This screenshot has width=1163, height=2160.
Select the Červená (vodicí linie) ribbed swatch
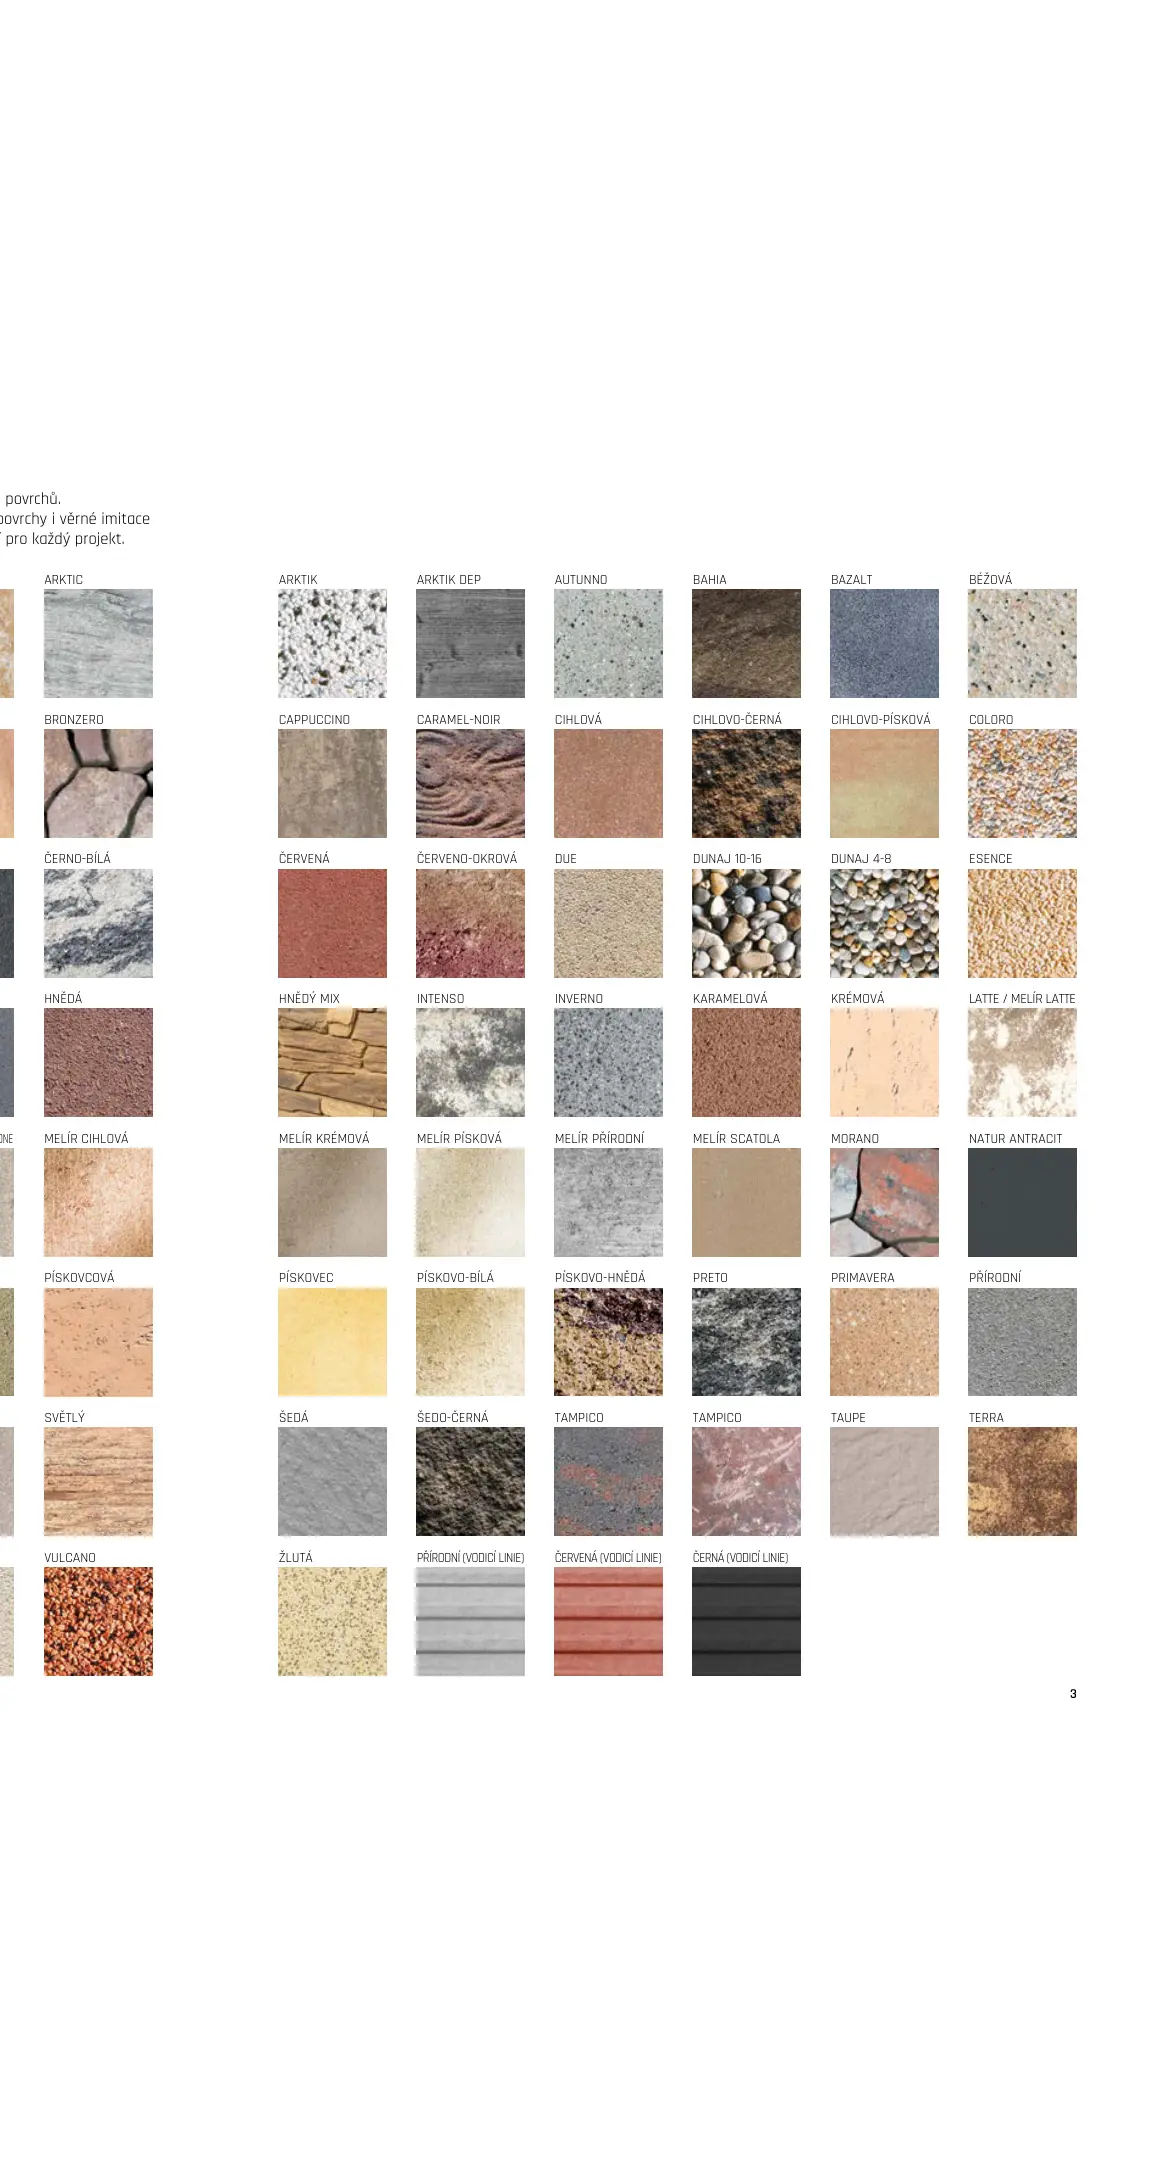[x=608, y=1621]
